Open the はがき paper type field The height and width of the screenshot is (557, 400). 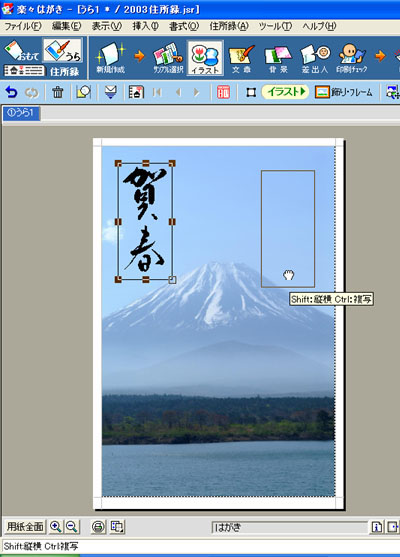289,527
